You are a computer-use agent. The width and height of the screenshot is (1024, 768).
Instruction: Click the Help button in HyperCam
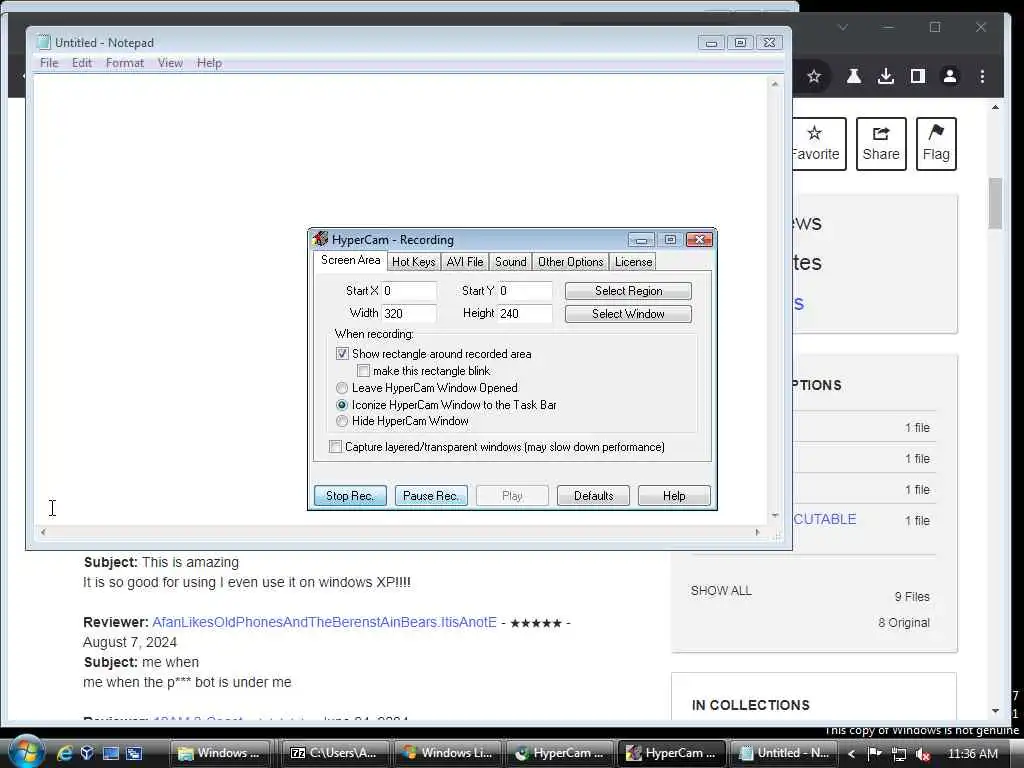point(674,496)
